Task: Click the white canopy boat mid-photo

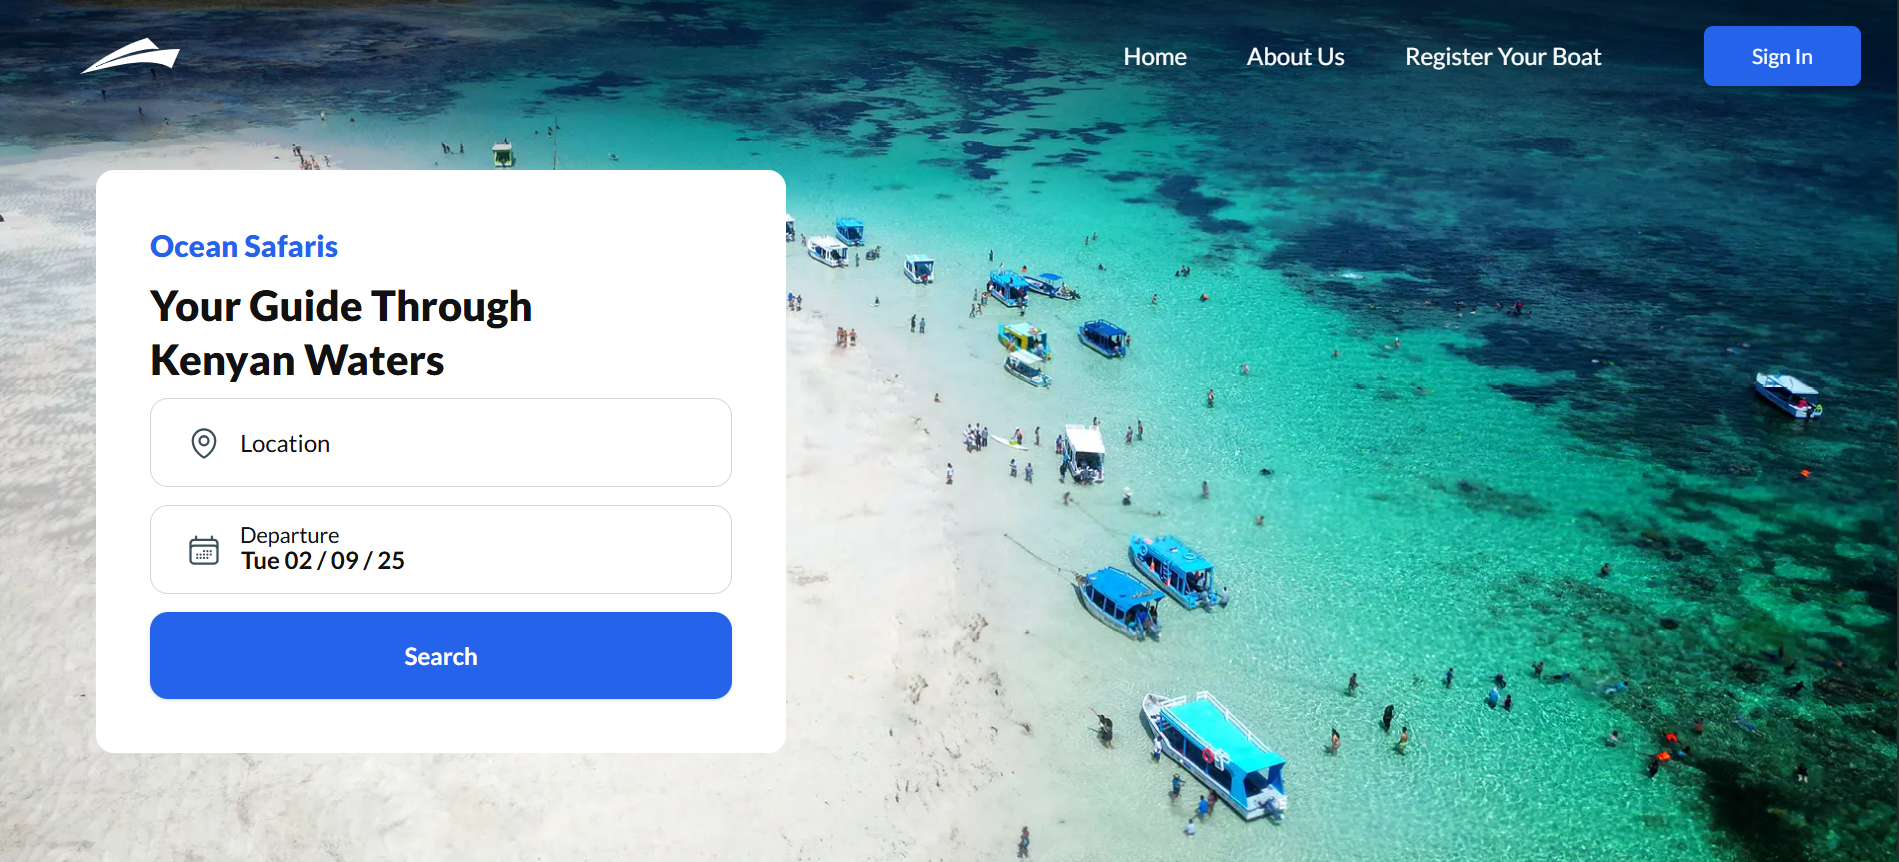Action: (1084, 453)
